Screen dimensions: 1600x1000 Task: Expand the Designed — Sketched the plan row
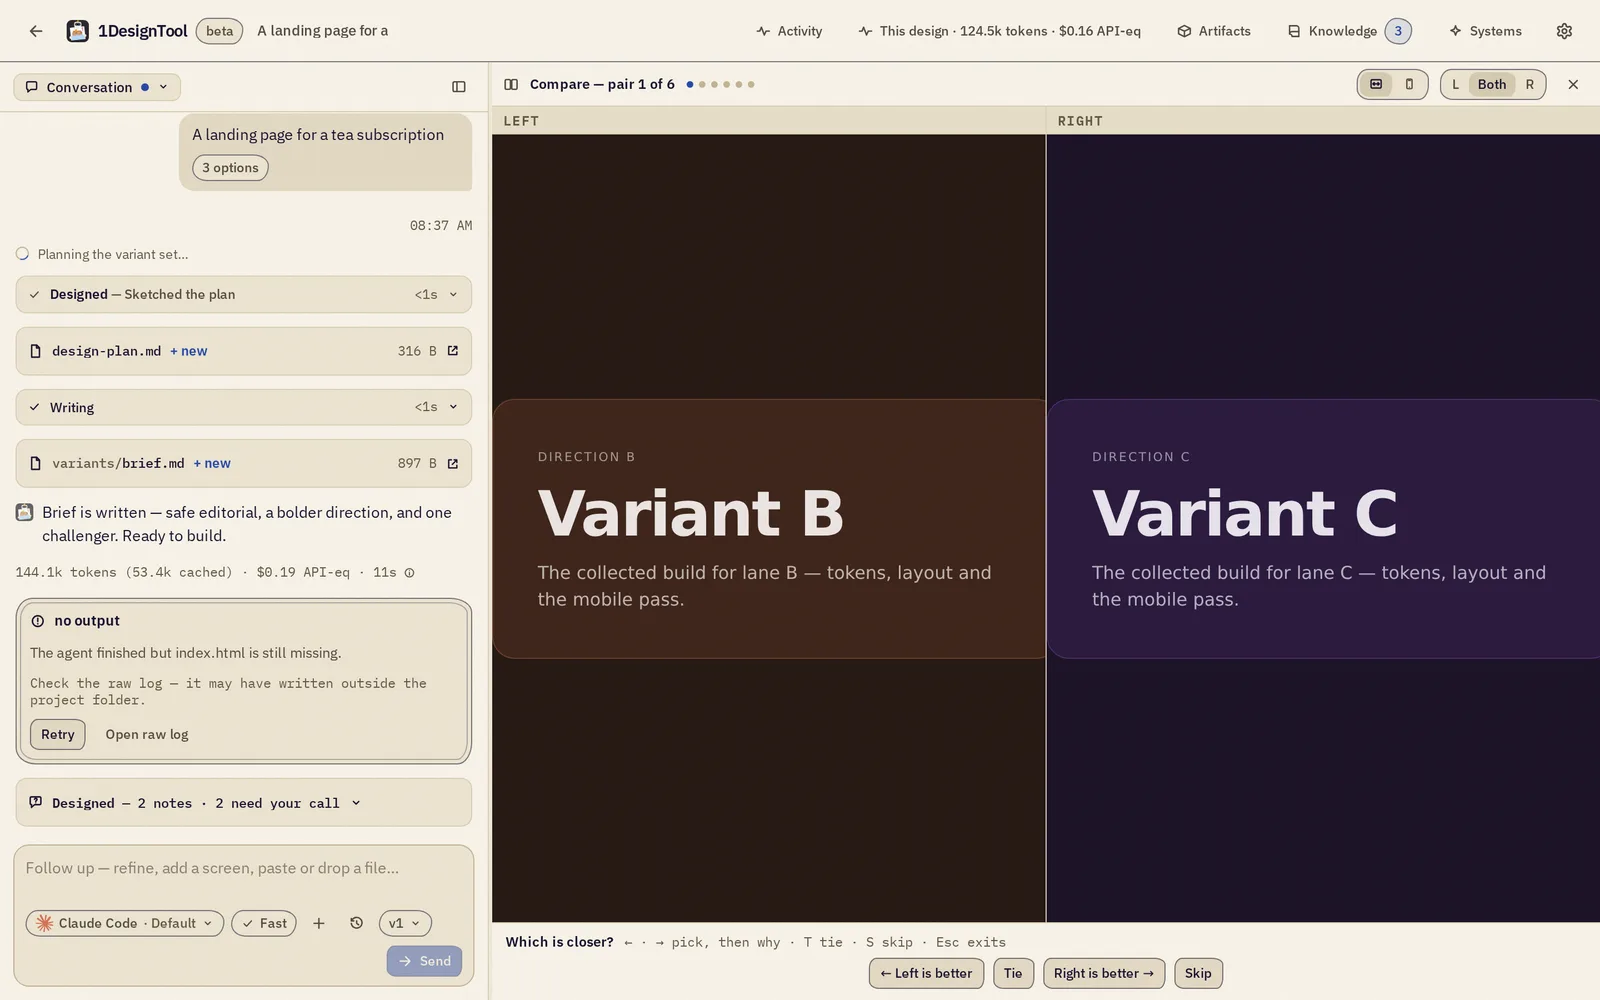click(x=243, y=295)
